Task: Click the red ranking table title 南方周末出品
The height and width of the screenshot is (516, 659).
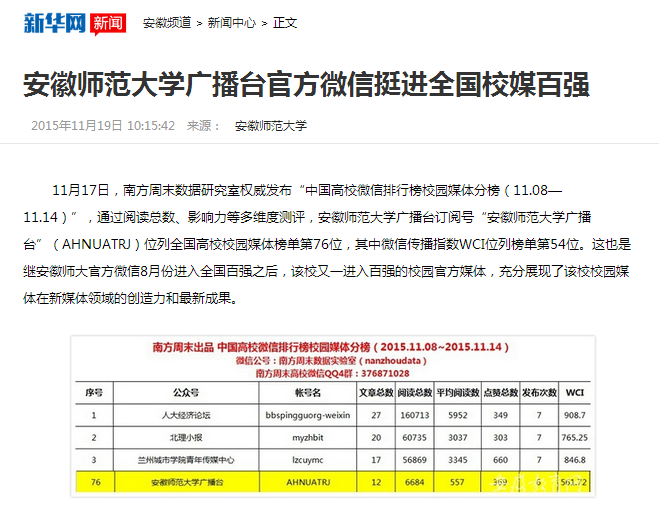Action: tap(332, 345)
